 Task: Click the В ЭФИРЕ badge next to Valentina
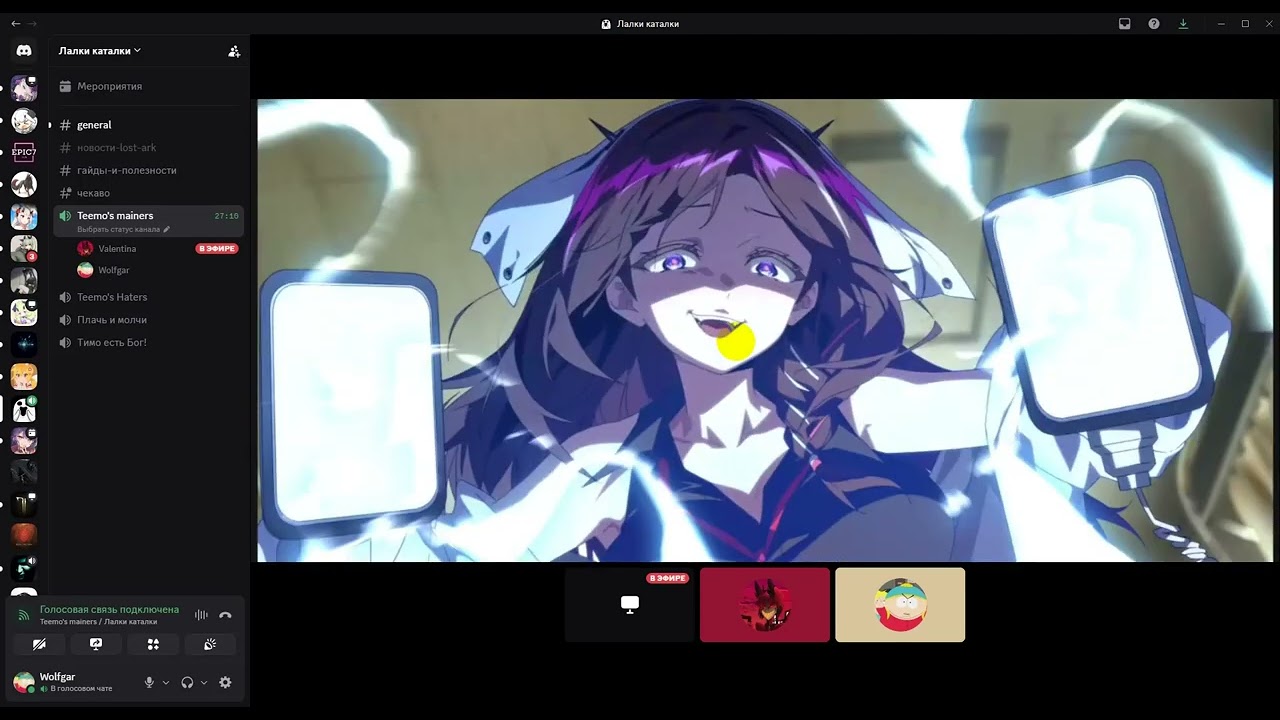tap(217, 248)
